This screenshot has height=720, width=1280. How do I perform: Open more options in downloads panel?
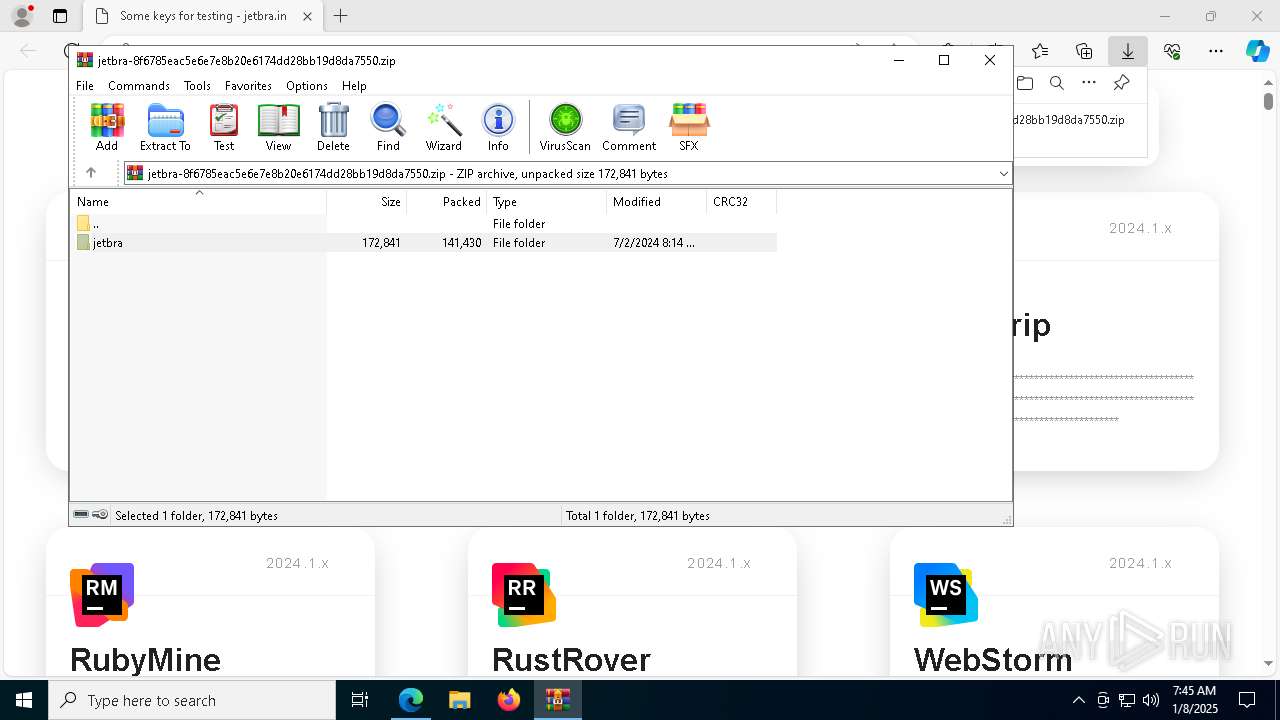[1089, 83]
